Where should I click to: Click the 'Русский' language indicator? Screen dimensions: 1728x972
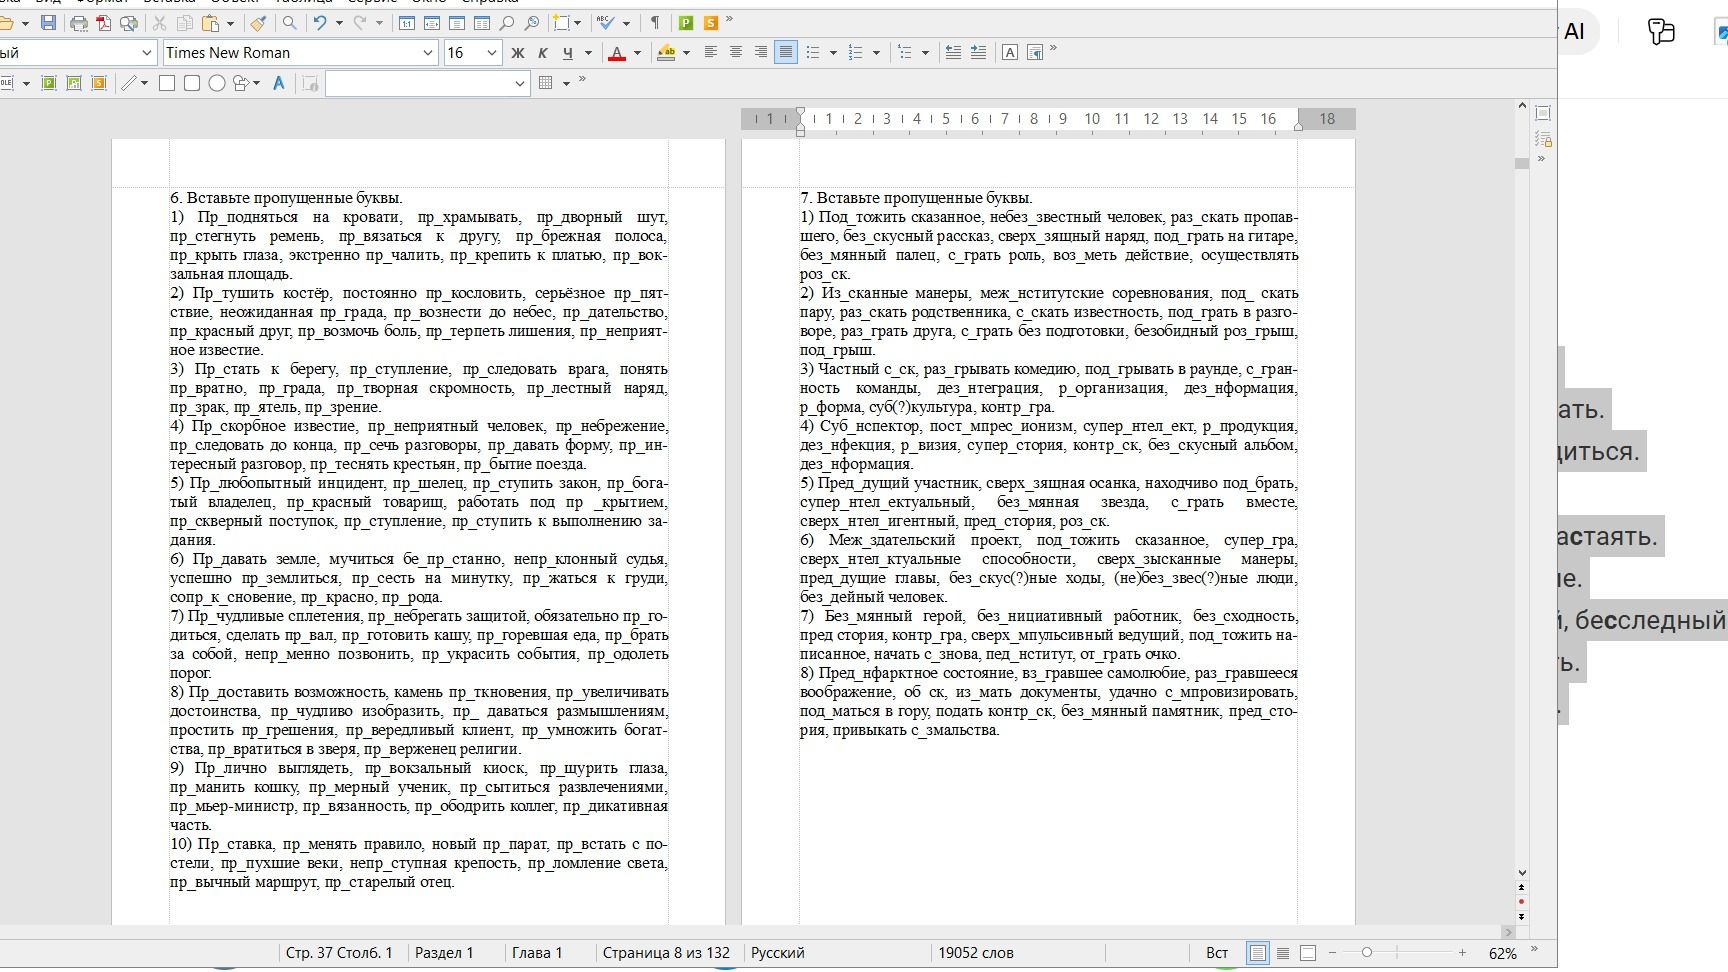tap(778, 953)
